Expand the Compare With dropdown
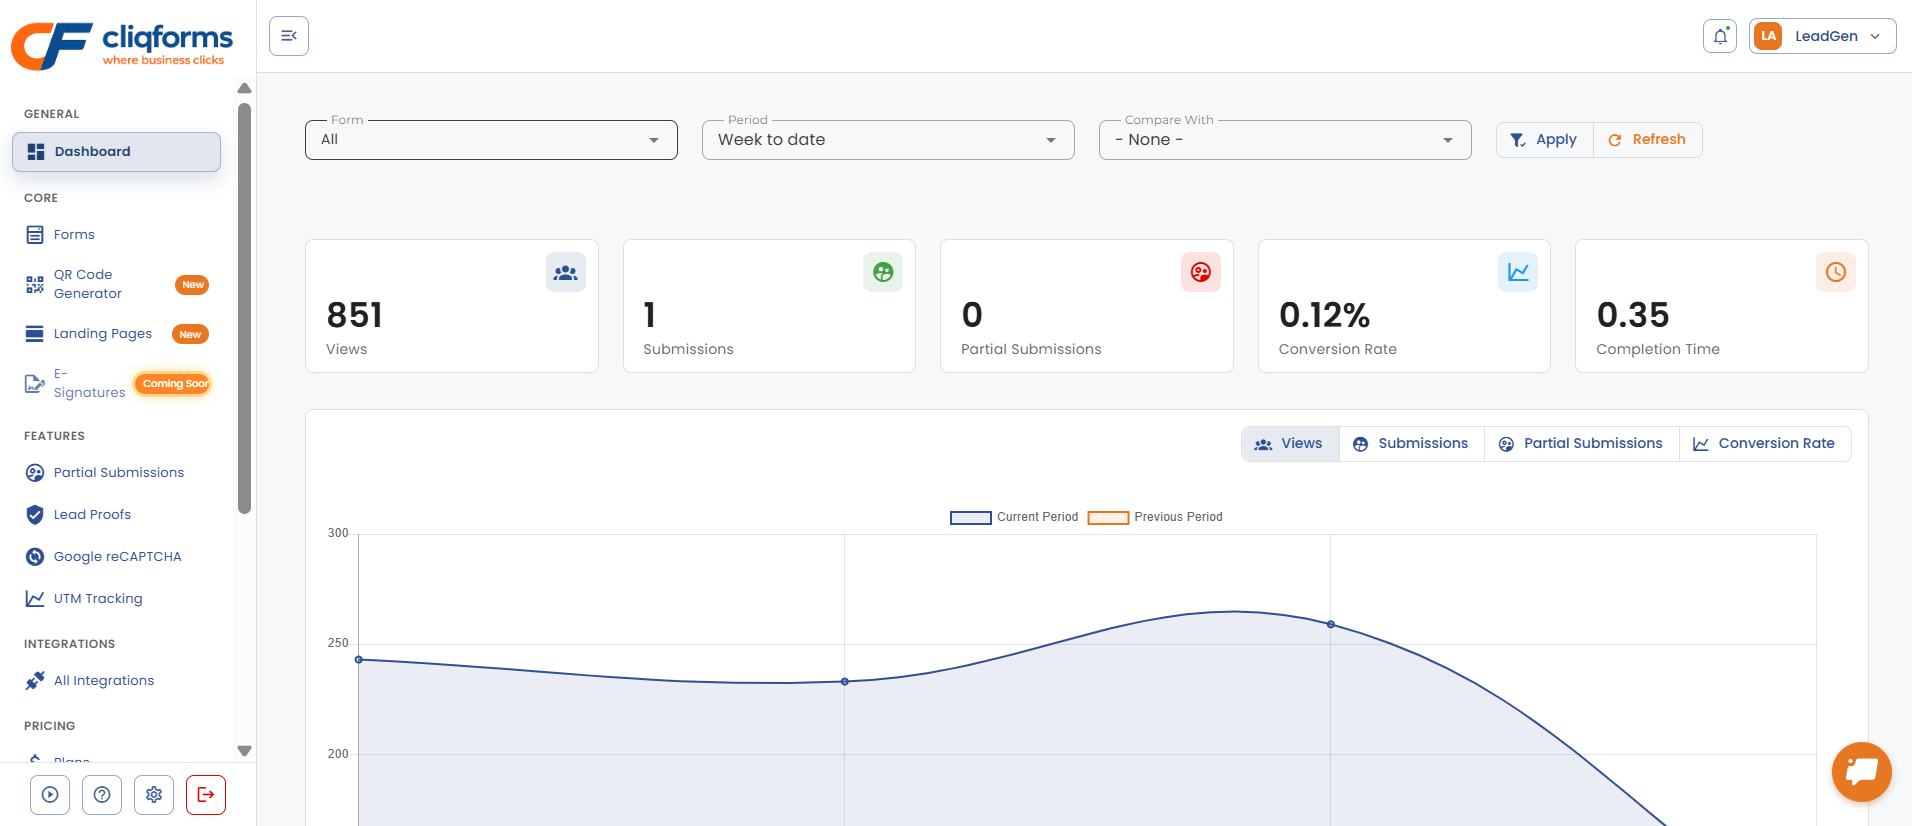This screenshot has width=1912, height=826. pos(1285,140)
